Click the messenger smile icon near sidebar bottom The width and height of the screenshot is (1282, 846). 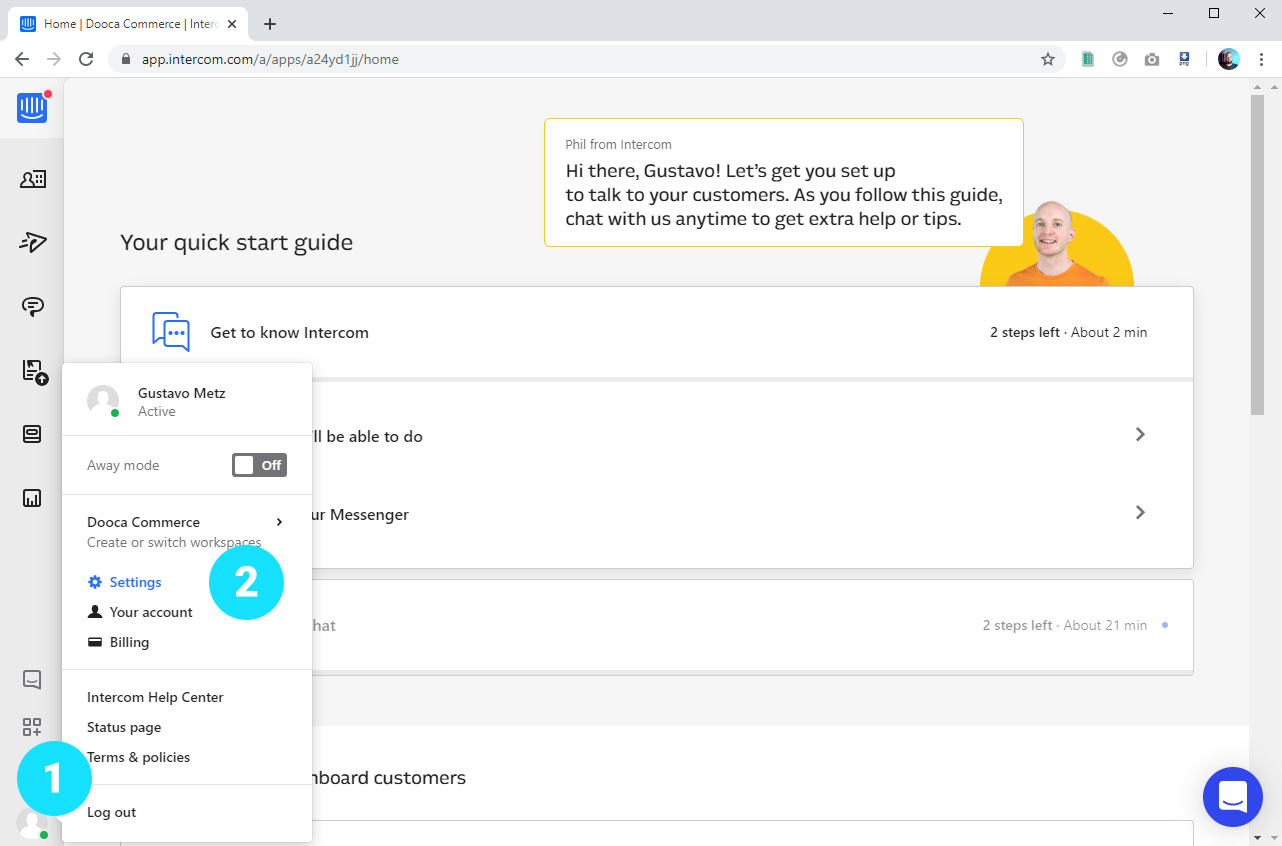point(32,680)
